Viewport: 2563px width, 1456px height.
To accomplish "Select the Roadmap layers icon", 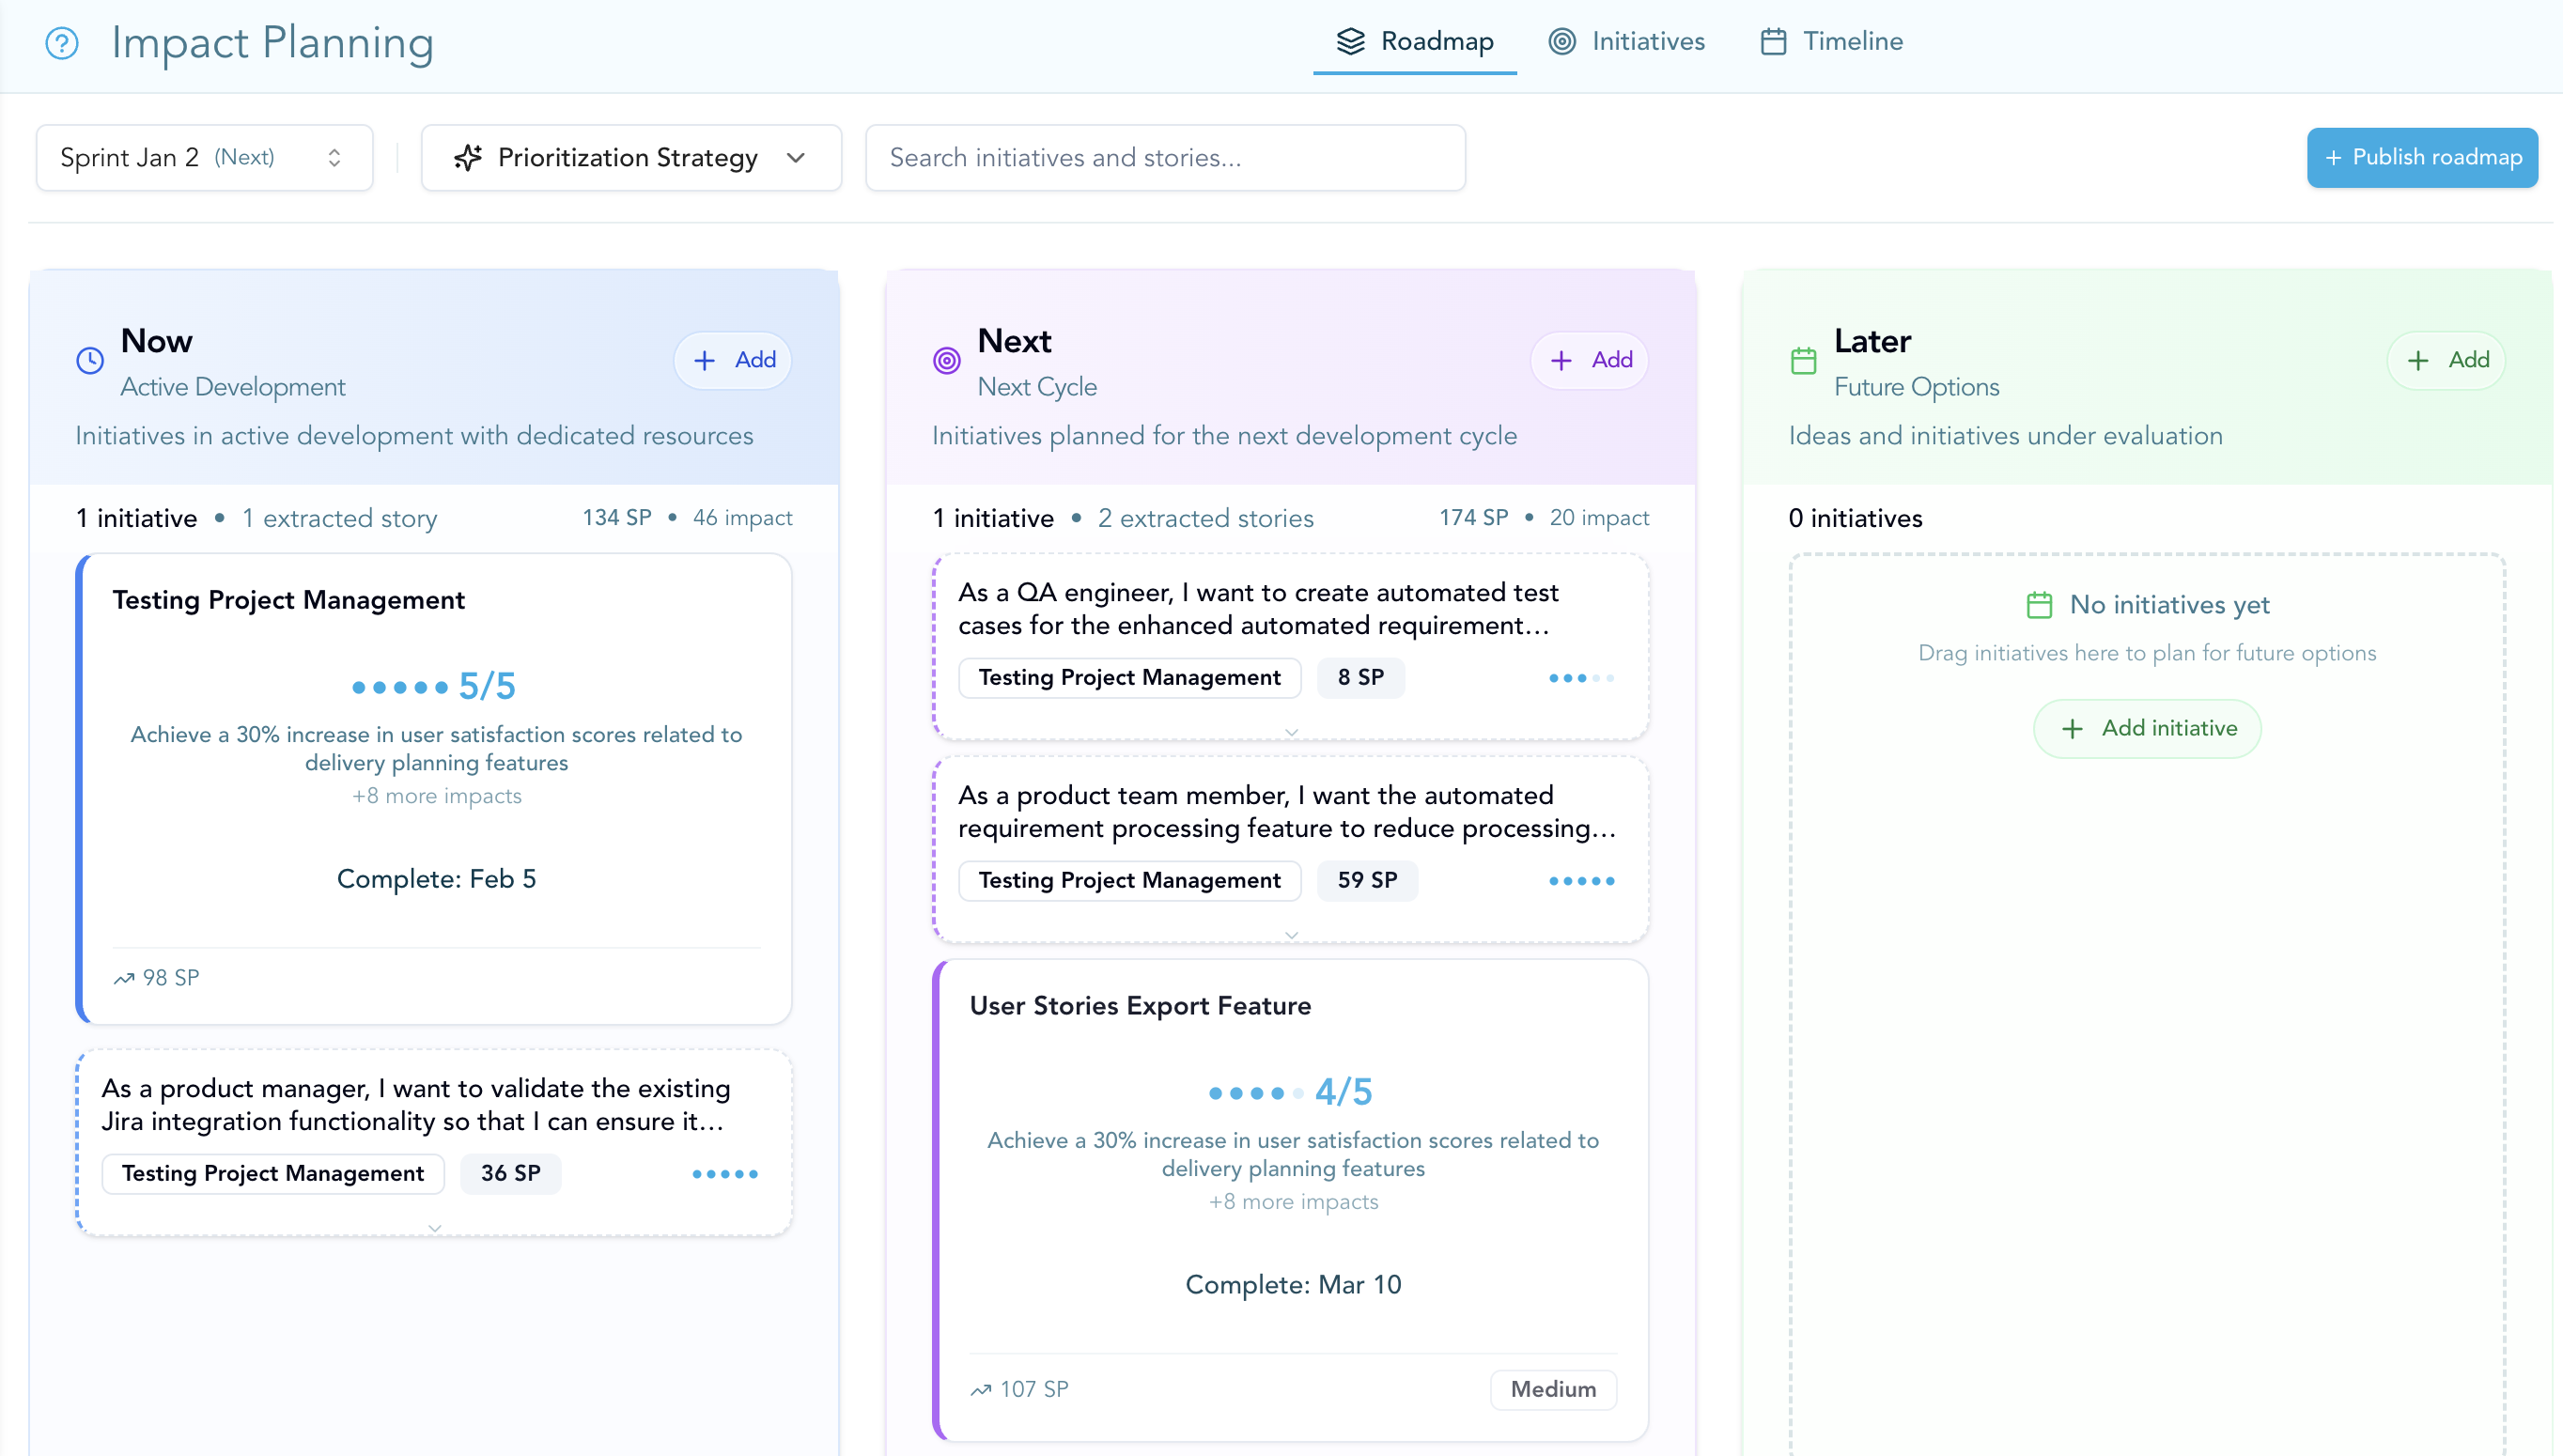I will (1352, 41).
